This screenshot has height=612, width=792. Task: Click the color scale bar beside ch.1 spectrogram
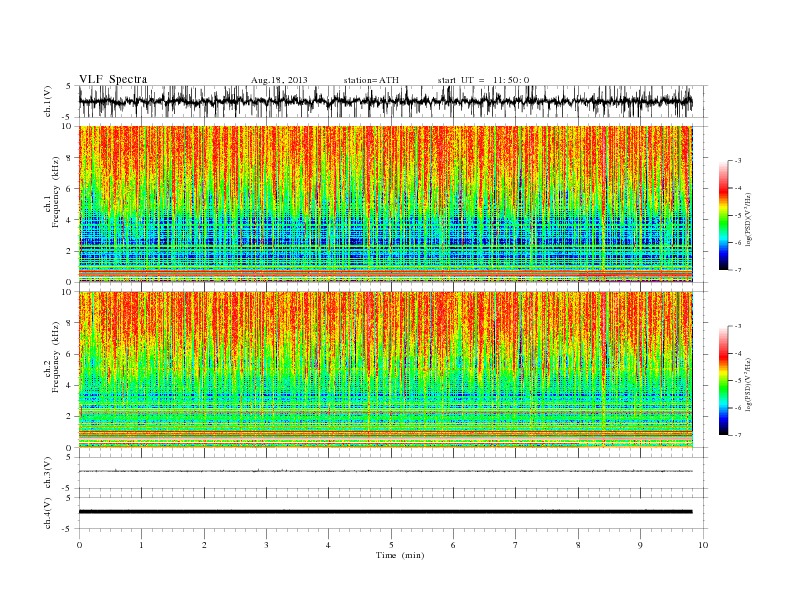723,215
